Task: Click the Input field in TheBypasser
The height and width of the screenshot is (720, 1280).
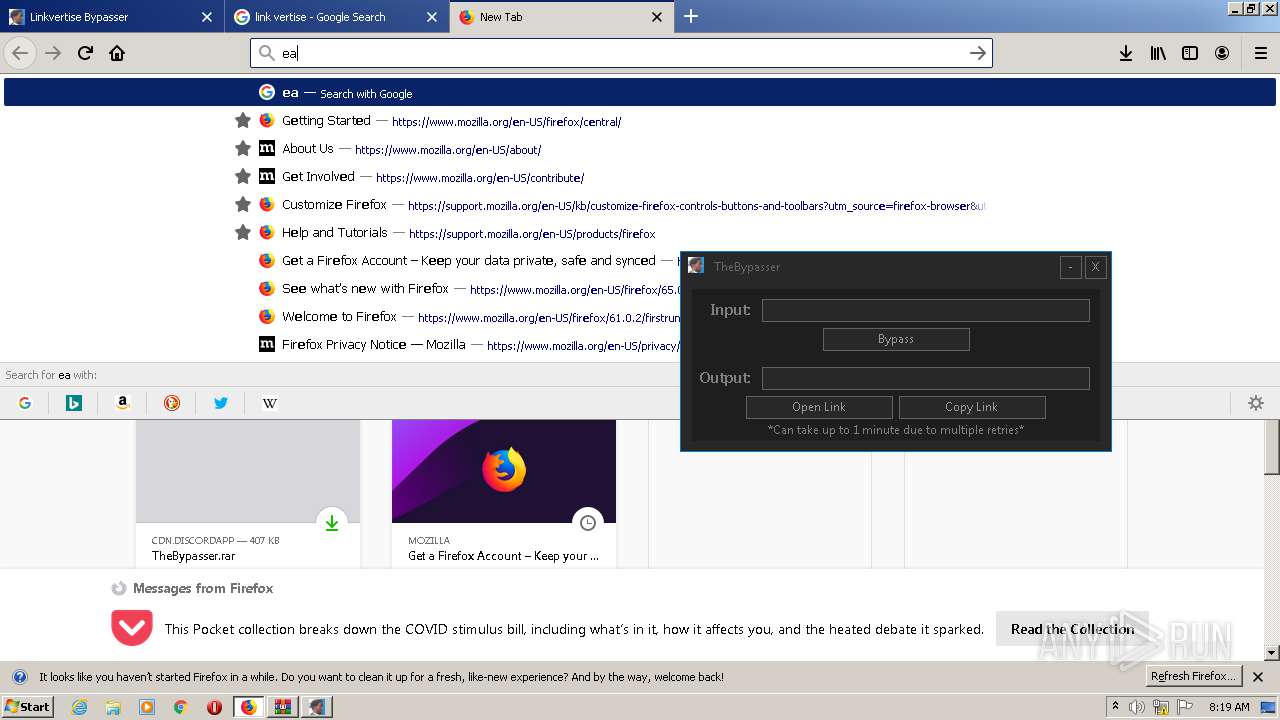Action: click(926, 311)
